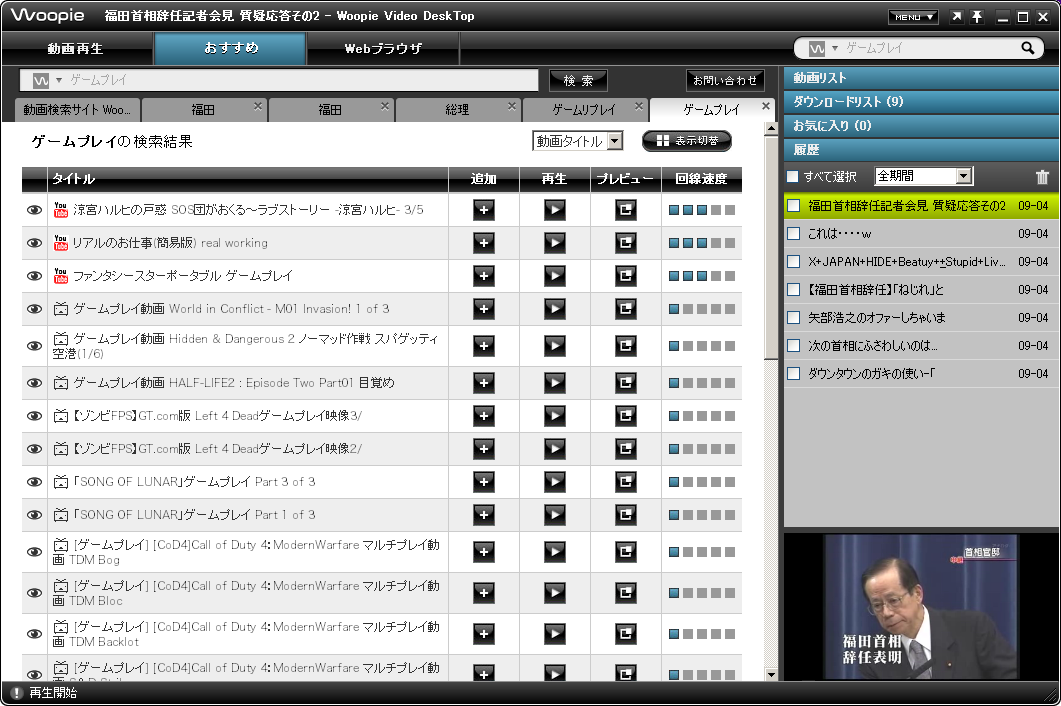Preview the HALF-LIFE2 Episode Two video

(x=625, y=382)
